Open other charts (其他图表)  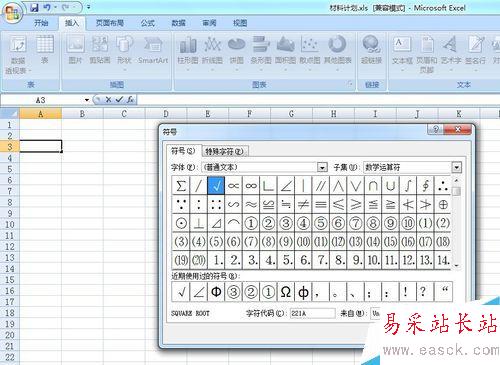(x=338, y=53)
